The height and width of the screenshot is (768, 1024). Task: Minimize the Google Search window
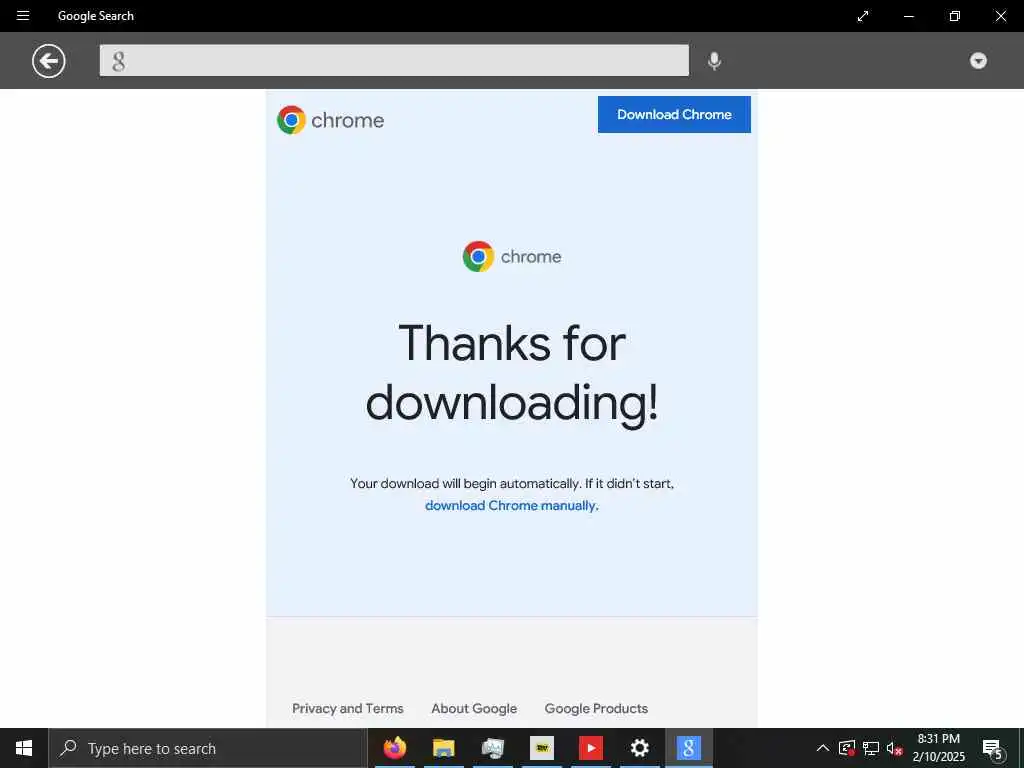click(x=908, y=16)
